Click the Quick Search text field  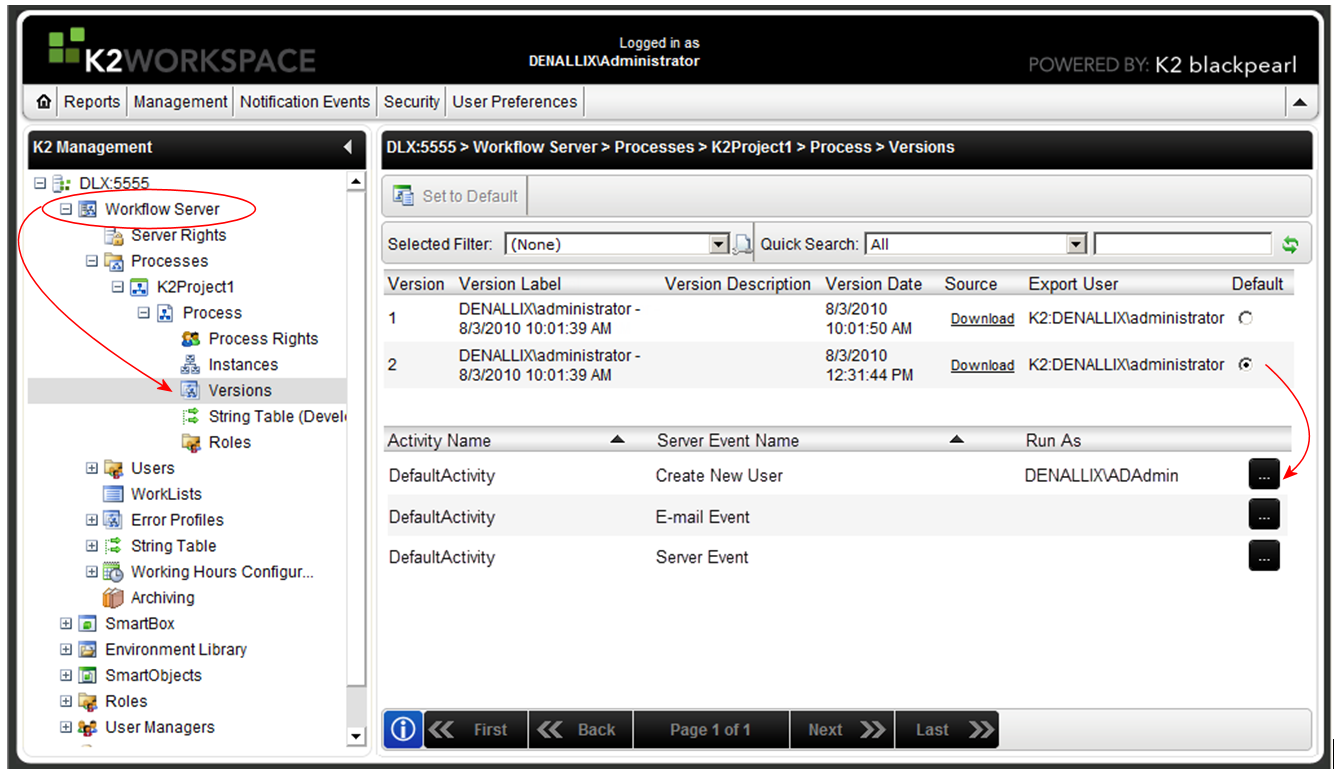pyautogui.click(x=1183, y=245)
